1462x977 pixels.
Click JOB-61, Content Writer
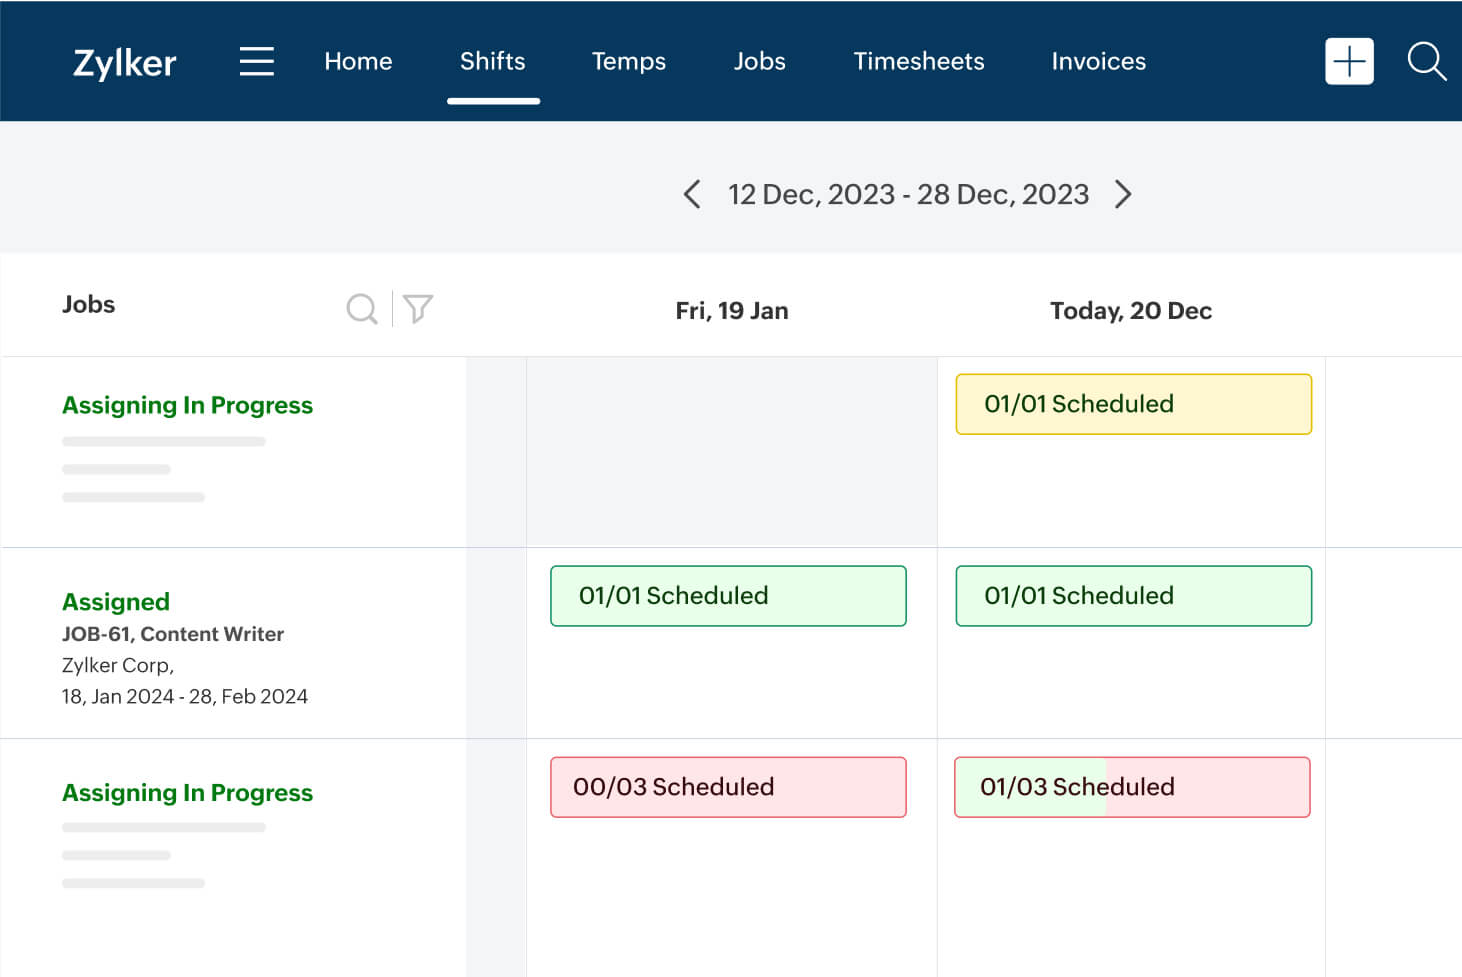(x=173, y=634)
